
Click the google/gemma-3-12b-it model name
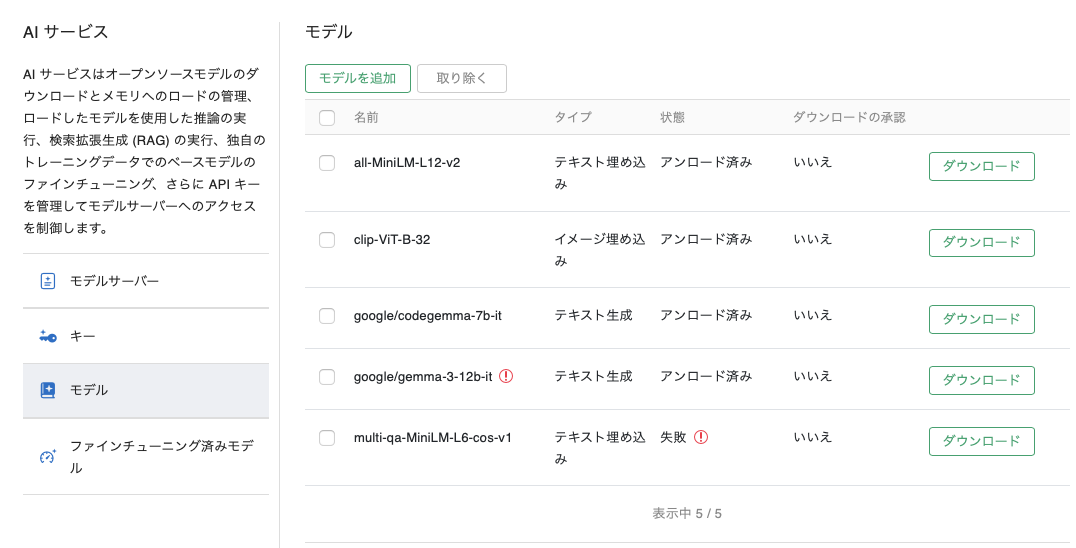click(x=423, y=377)
